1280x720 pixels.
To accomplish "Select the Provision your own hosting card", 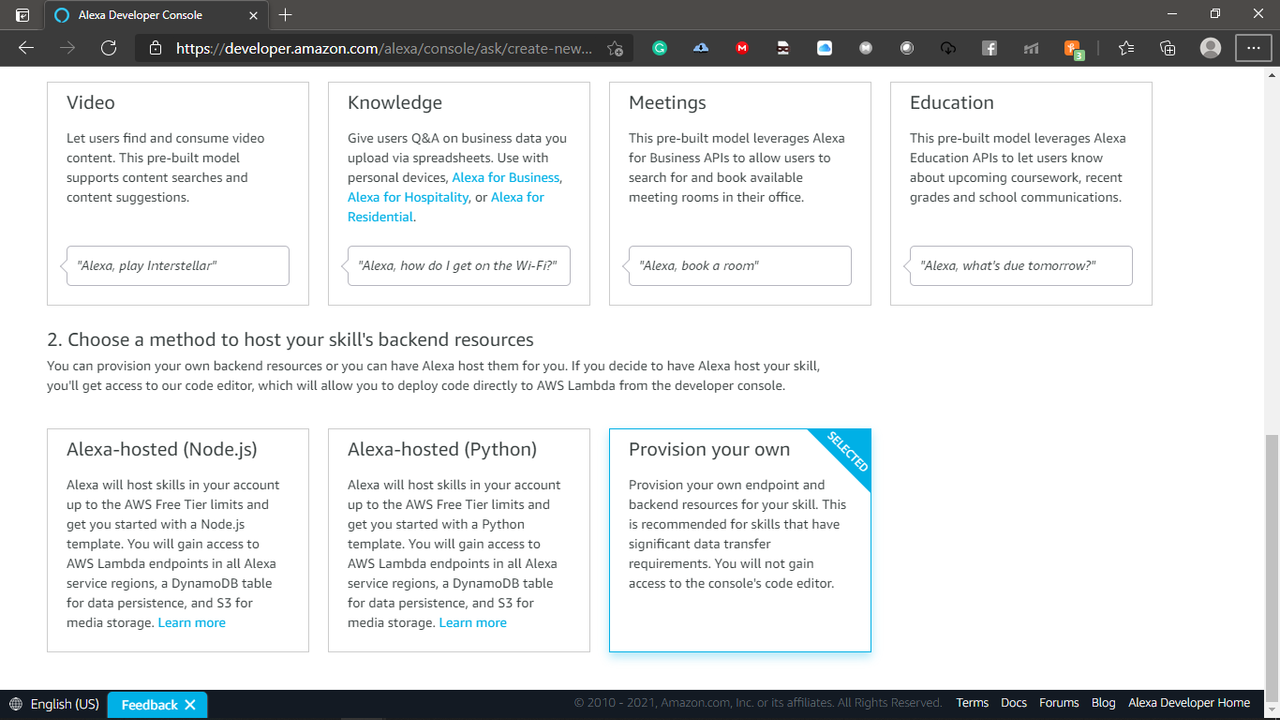I will coord(740,540).
